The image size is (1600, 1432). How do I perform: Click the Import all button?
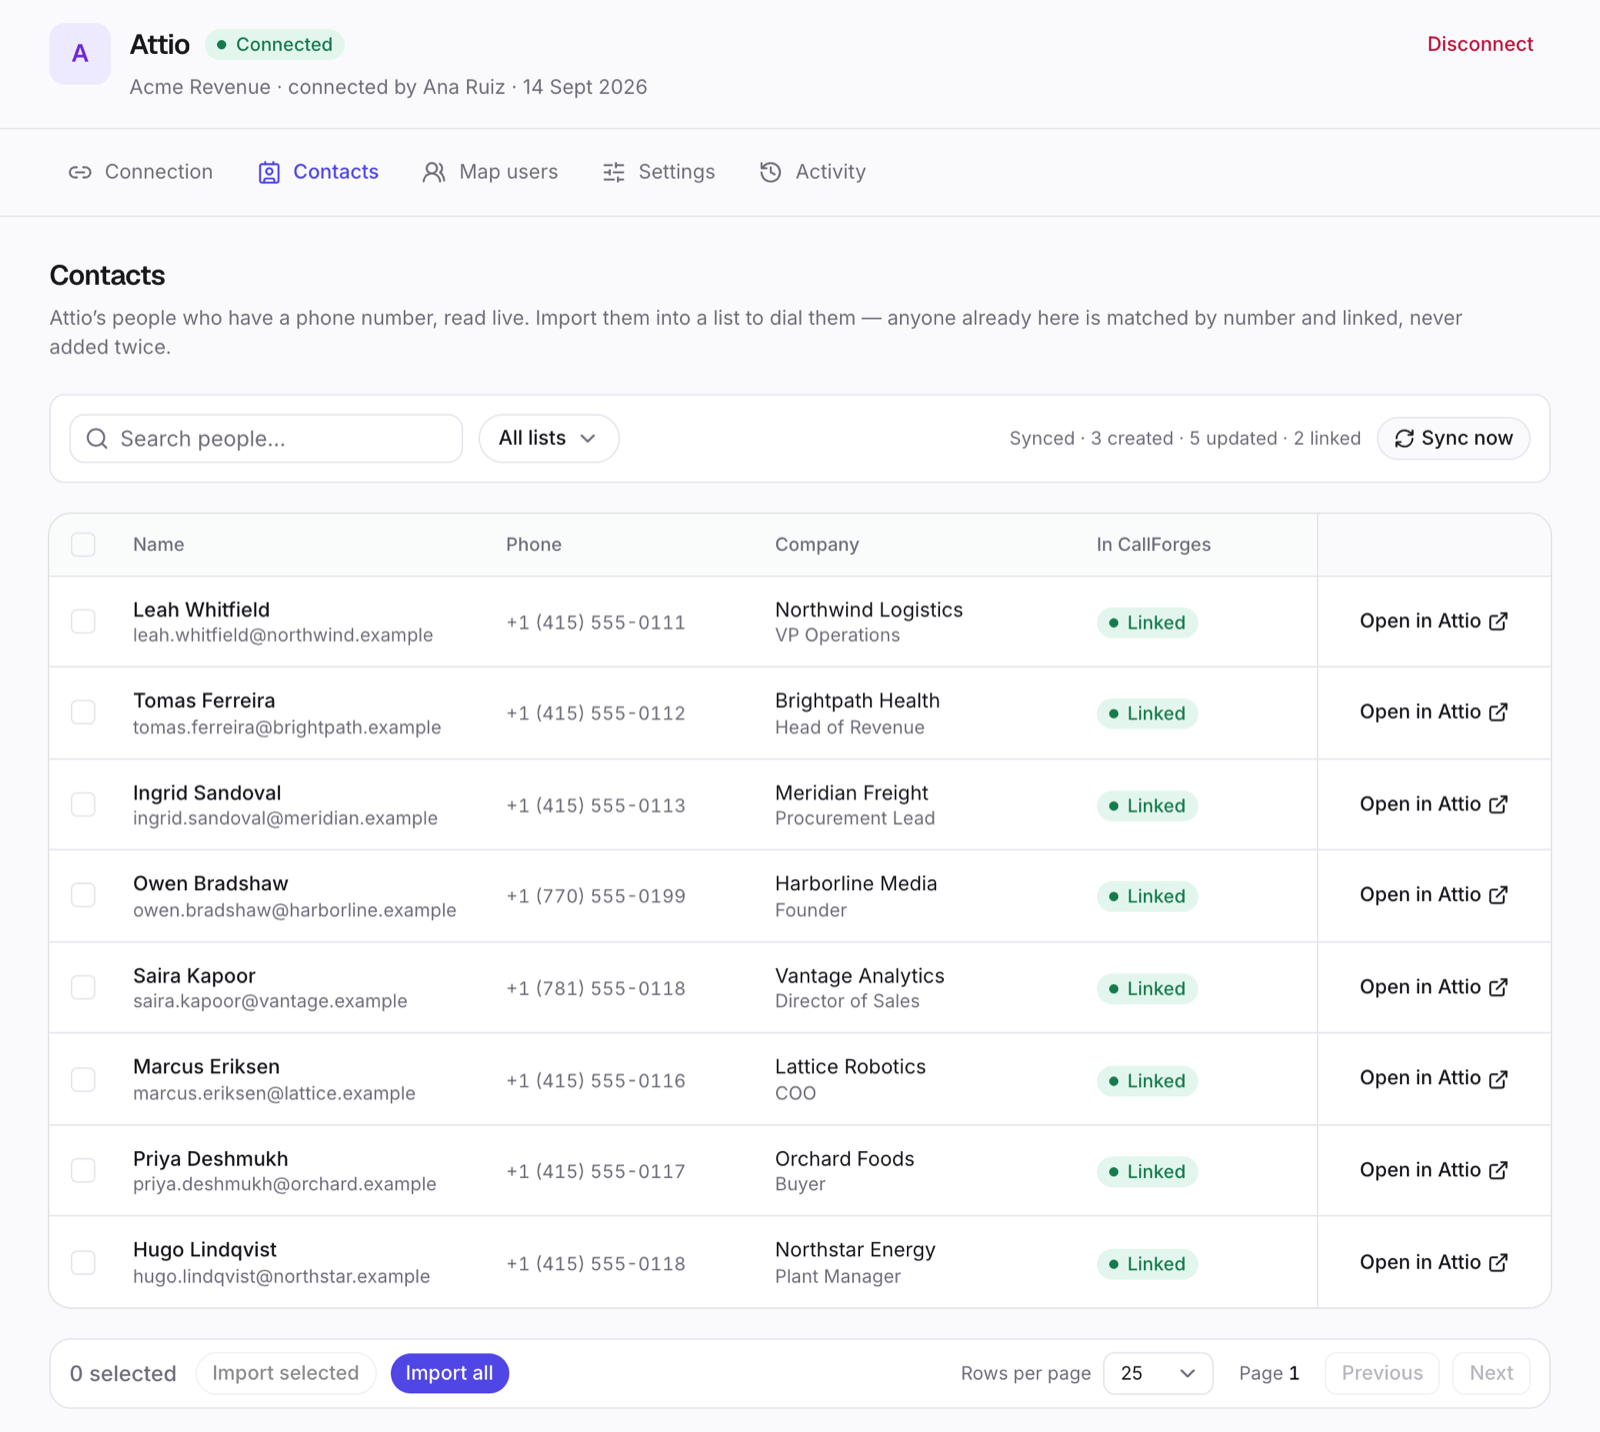click(450, 1373)
